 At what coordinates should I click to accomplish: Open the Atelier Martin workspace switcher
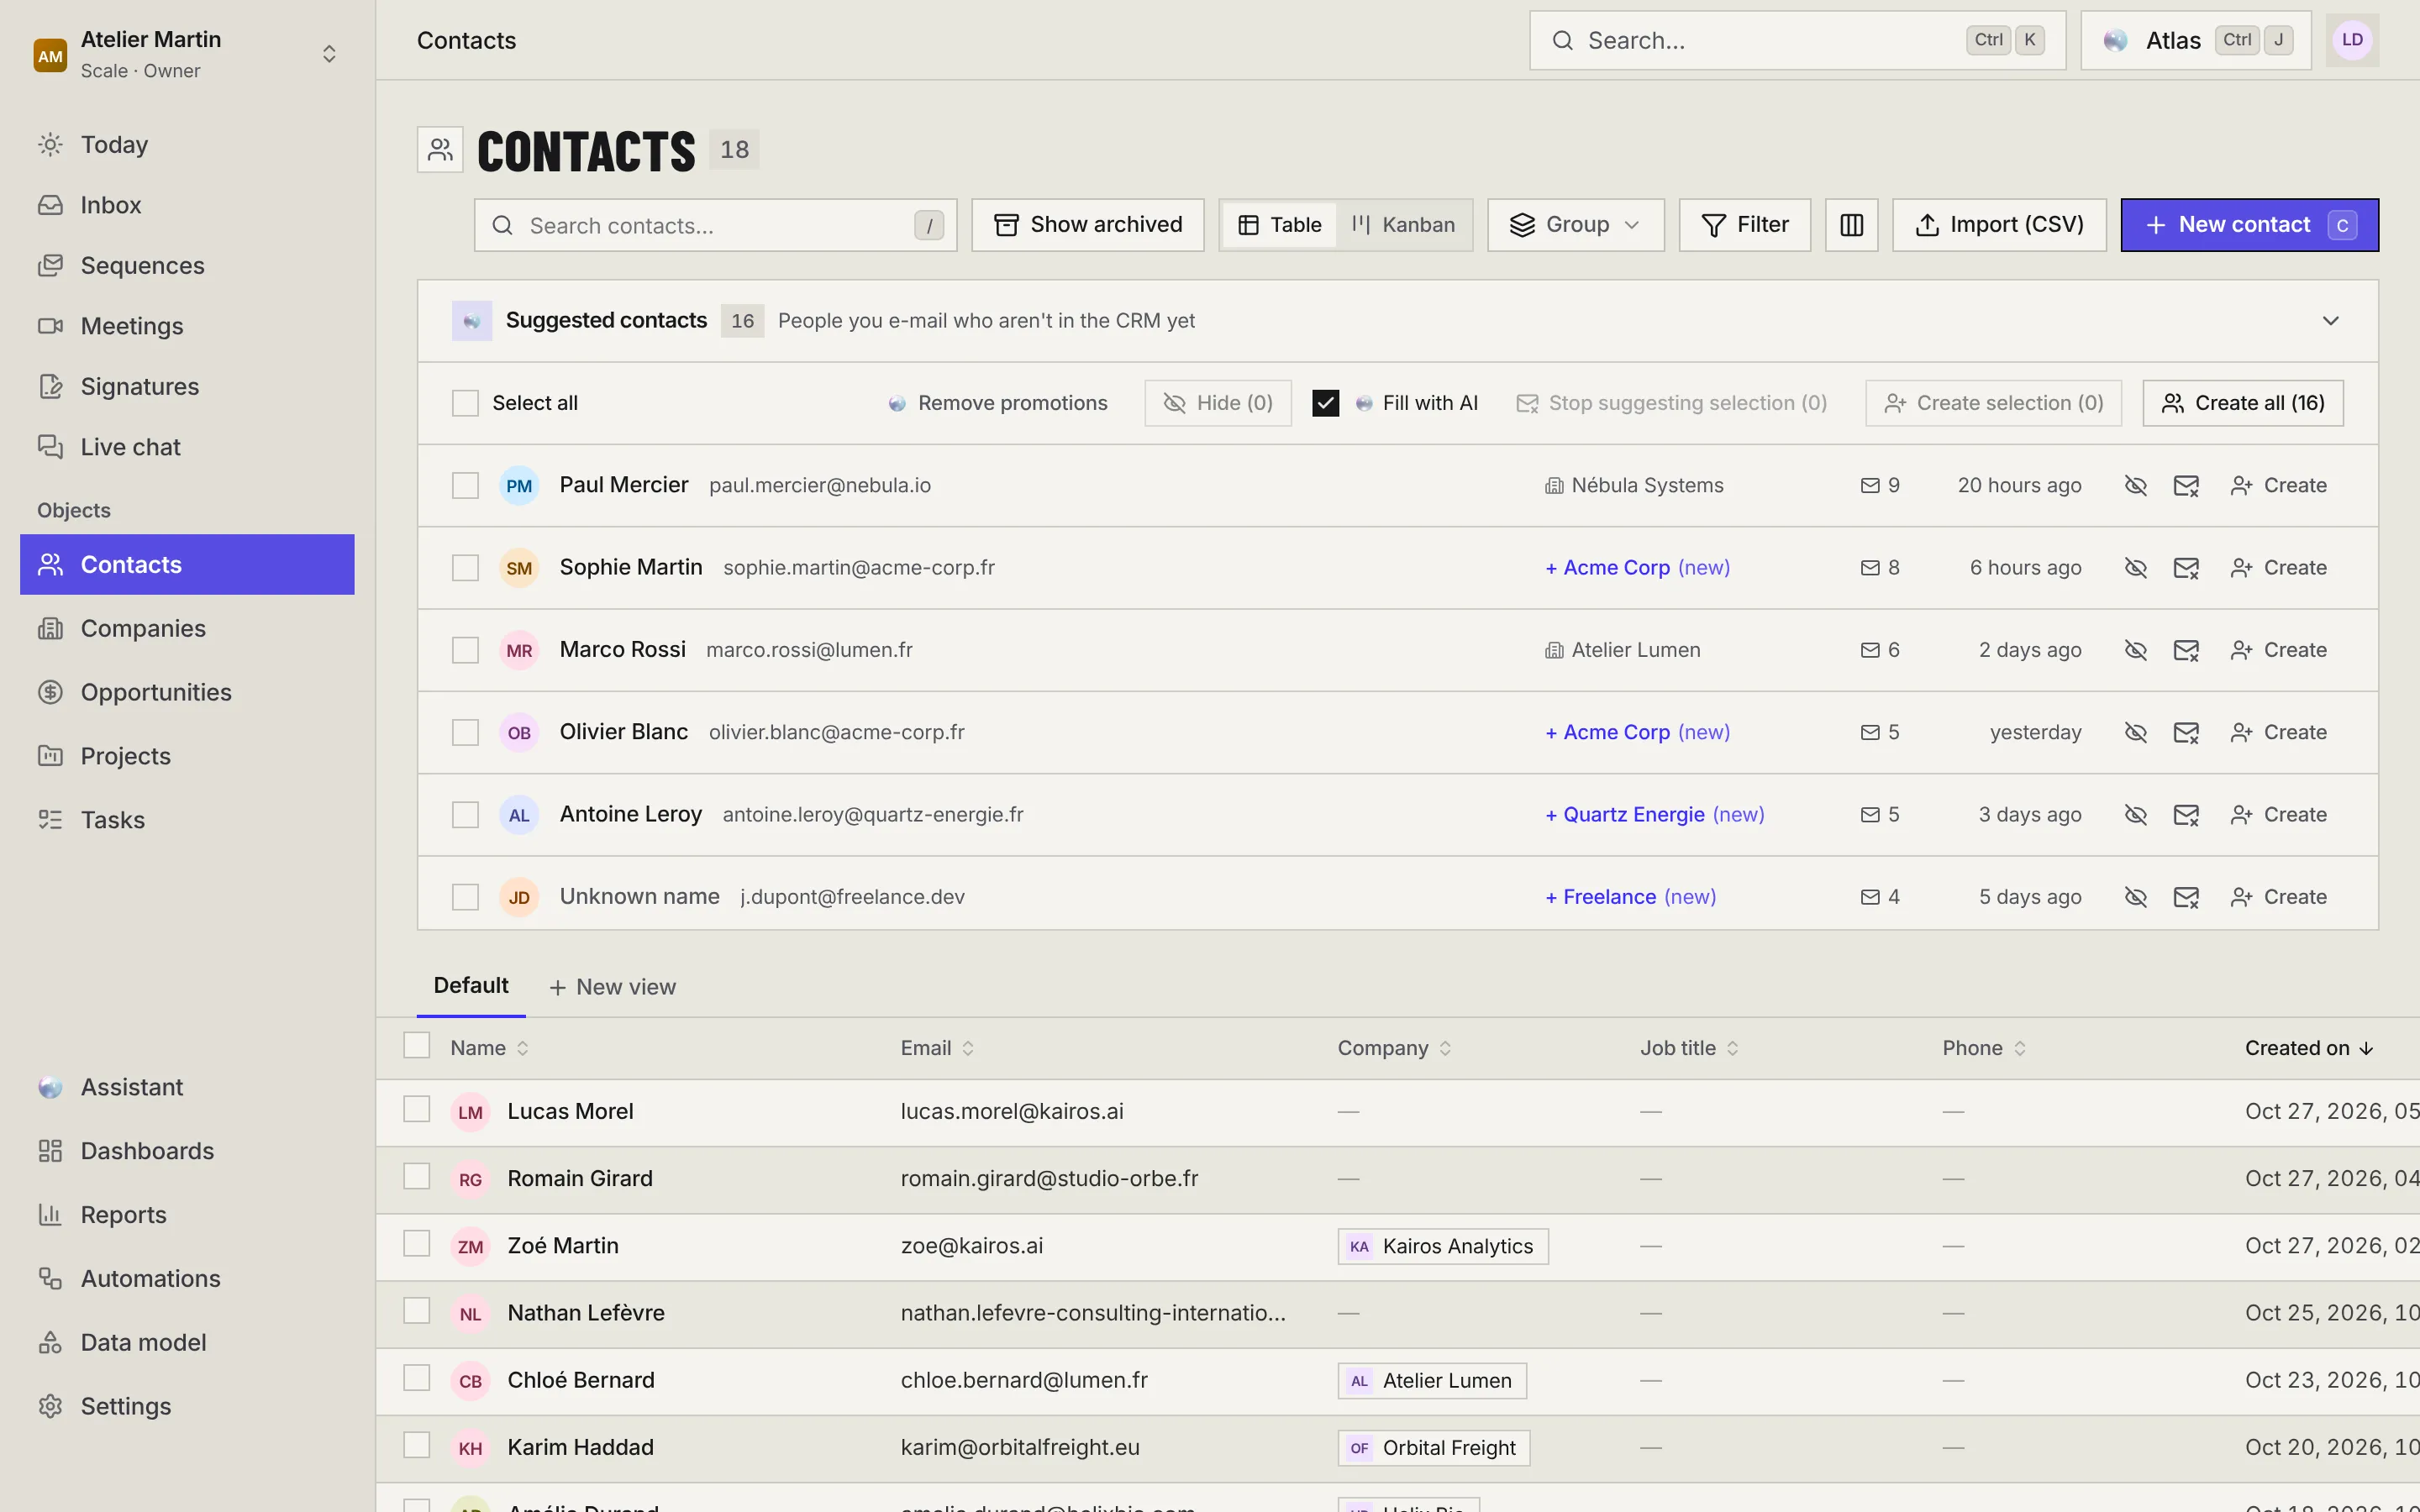187,54
